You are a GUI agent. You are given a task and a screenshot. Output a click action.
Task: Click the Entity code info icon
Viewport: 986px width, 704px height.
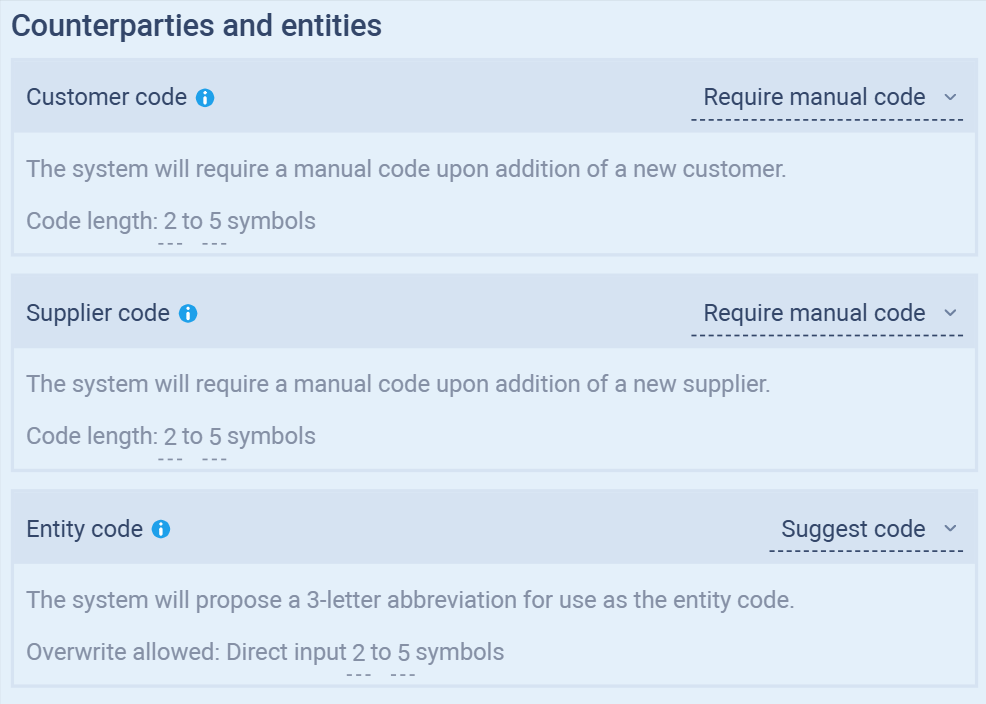[x=161, y=530]
